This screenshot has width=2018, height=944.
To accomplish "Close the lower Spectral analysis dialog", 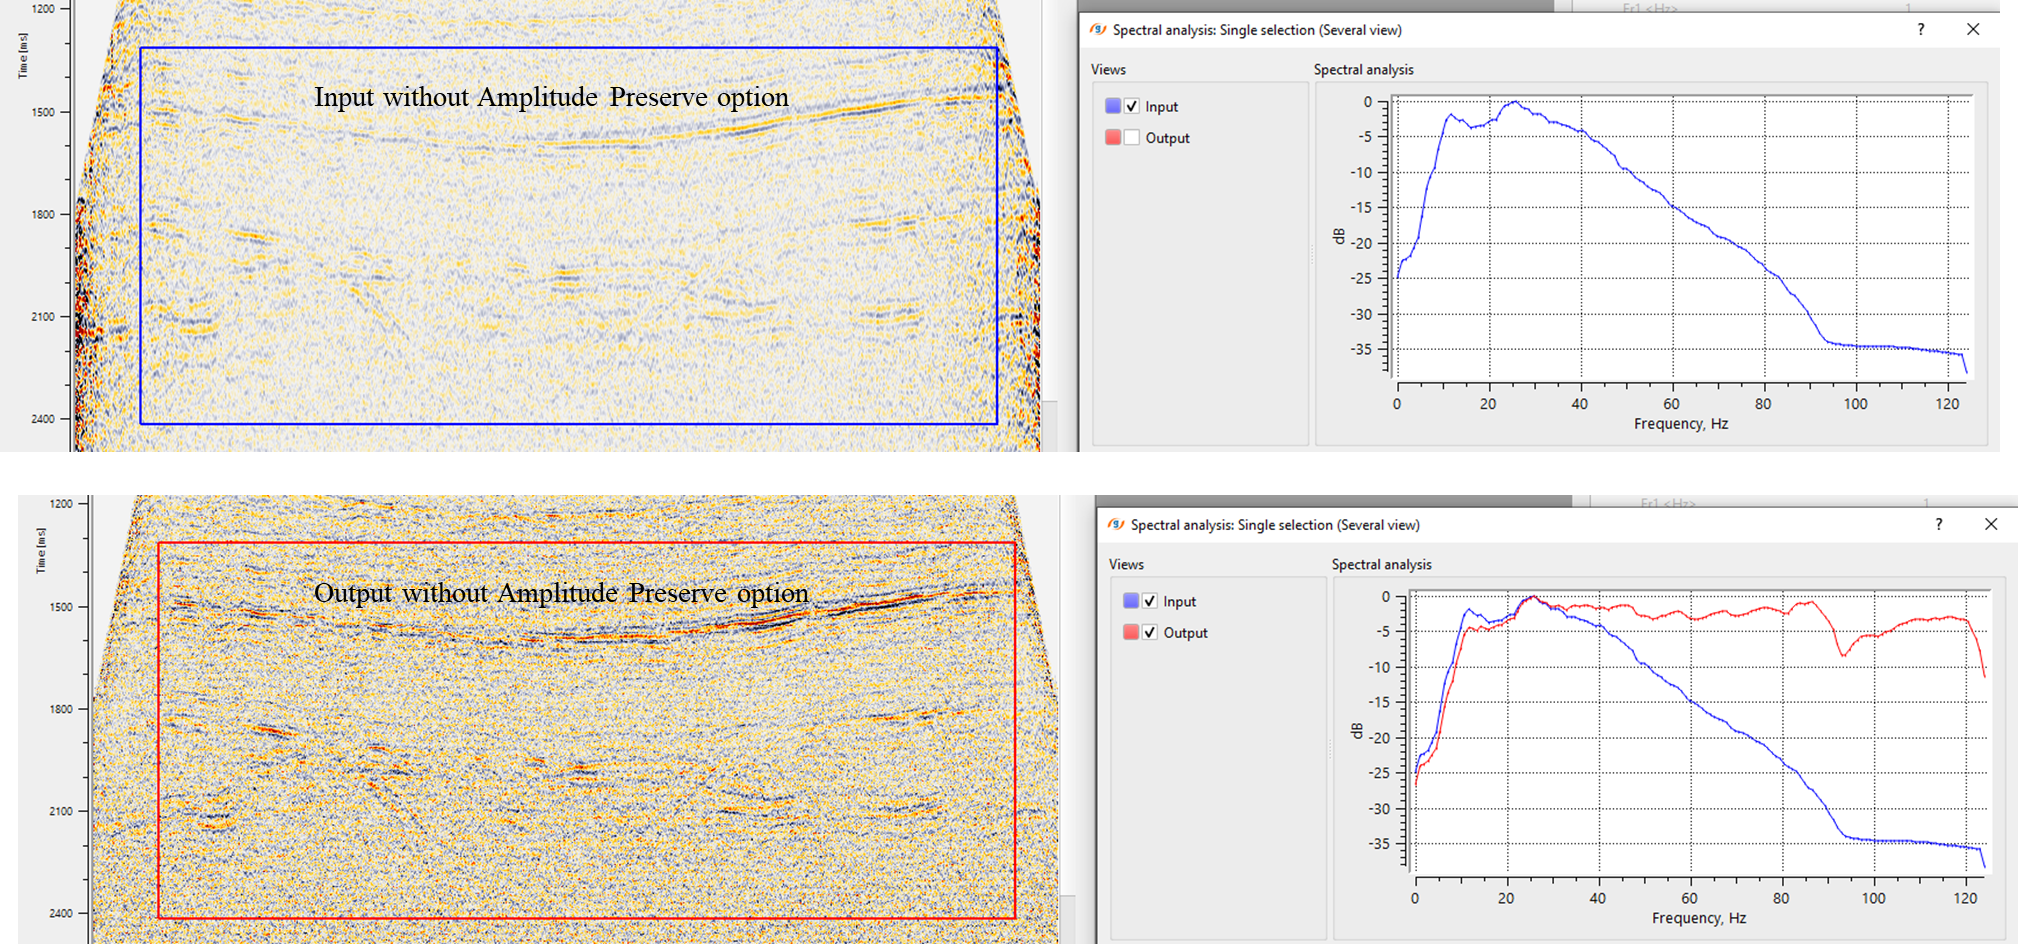I will pos(1990,525).
